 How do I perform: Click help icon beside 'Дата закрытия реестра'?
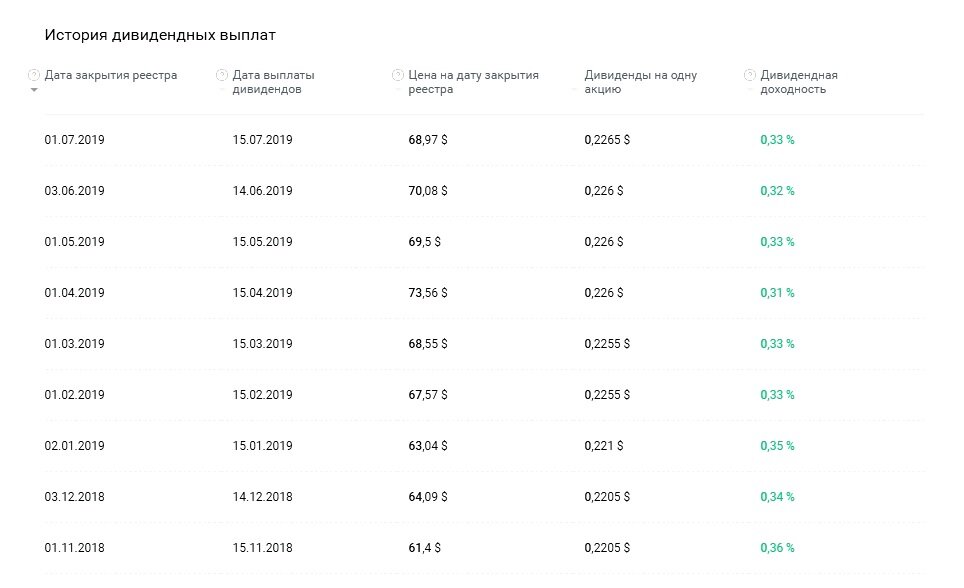click(35, 75)
